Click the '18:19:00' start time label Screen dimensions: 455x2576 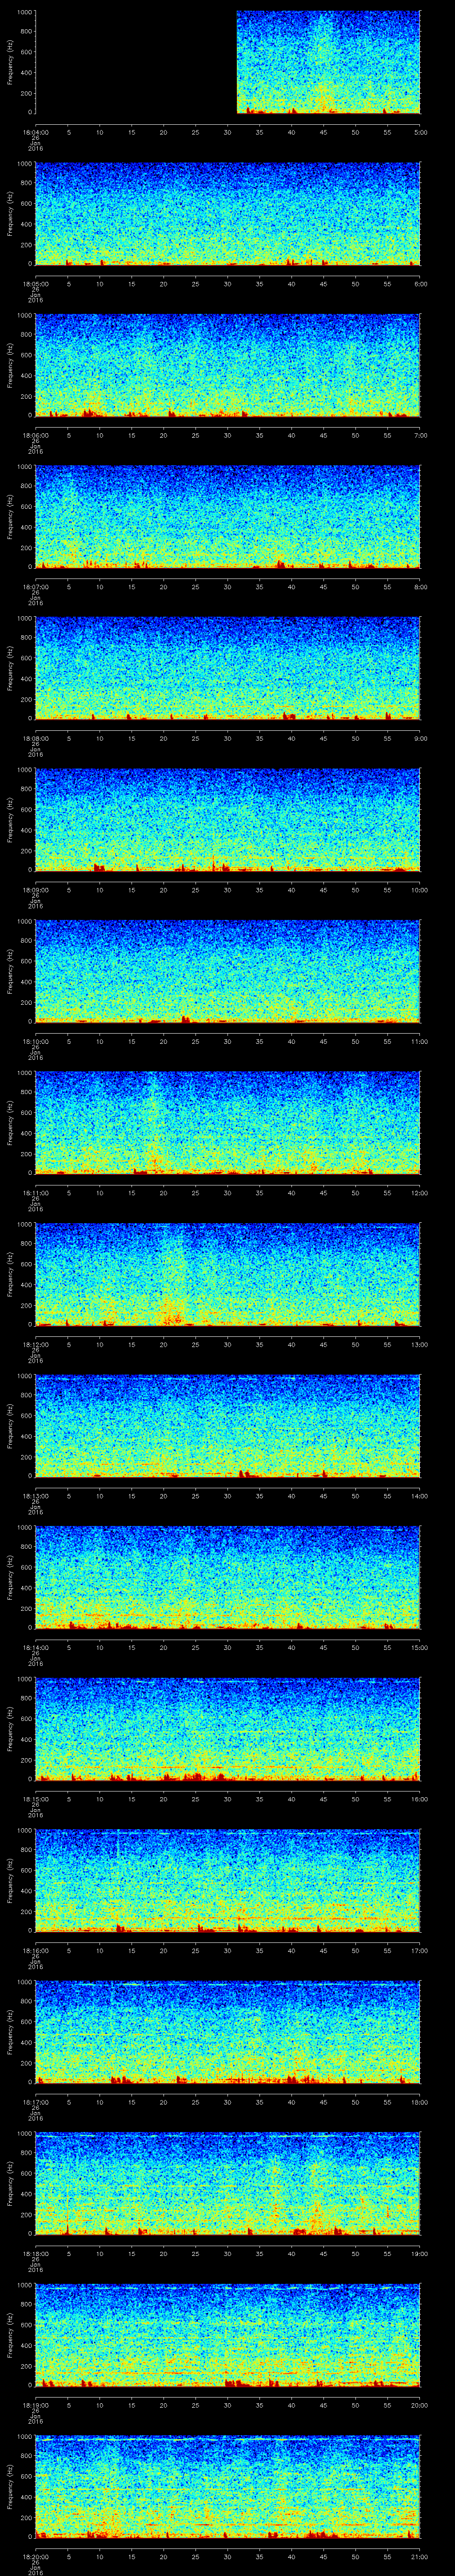click(x=36, y=2404)
